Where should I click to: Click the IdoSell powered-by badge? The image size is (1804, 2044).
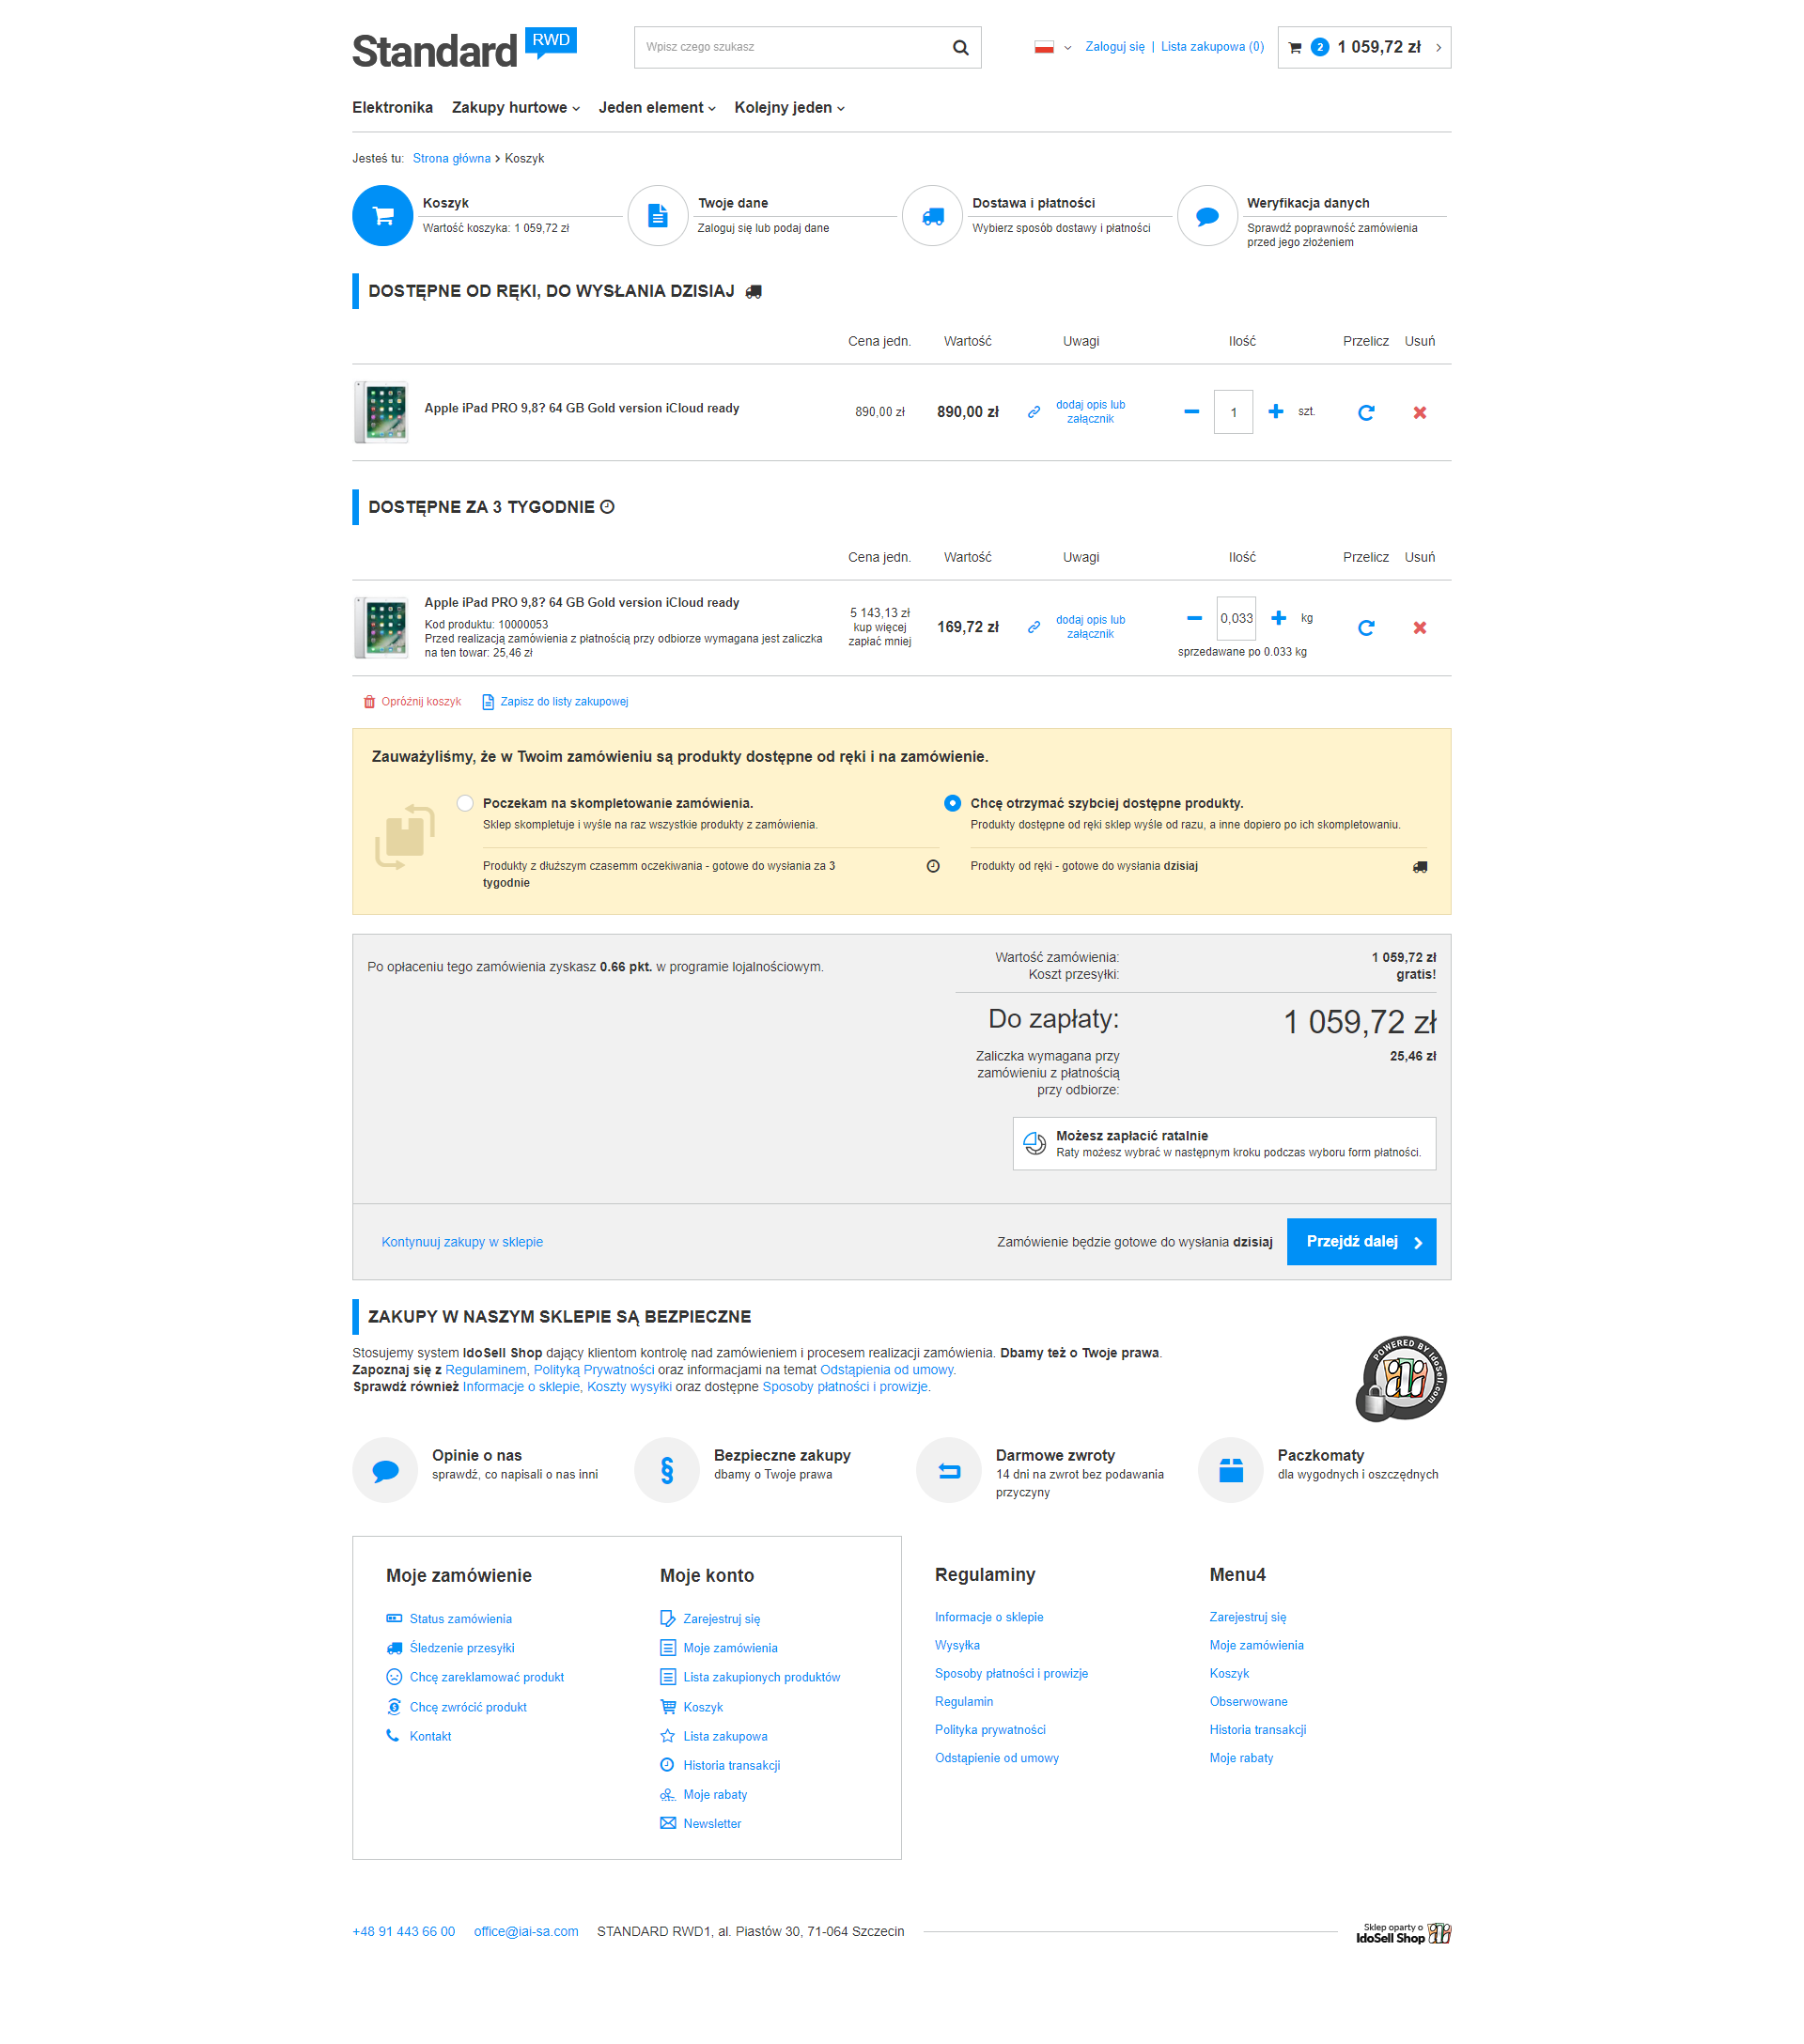tap(1401, 1378)
